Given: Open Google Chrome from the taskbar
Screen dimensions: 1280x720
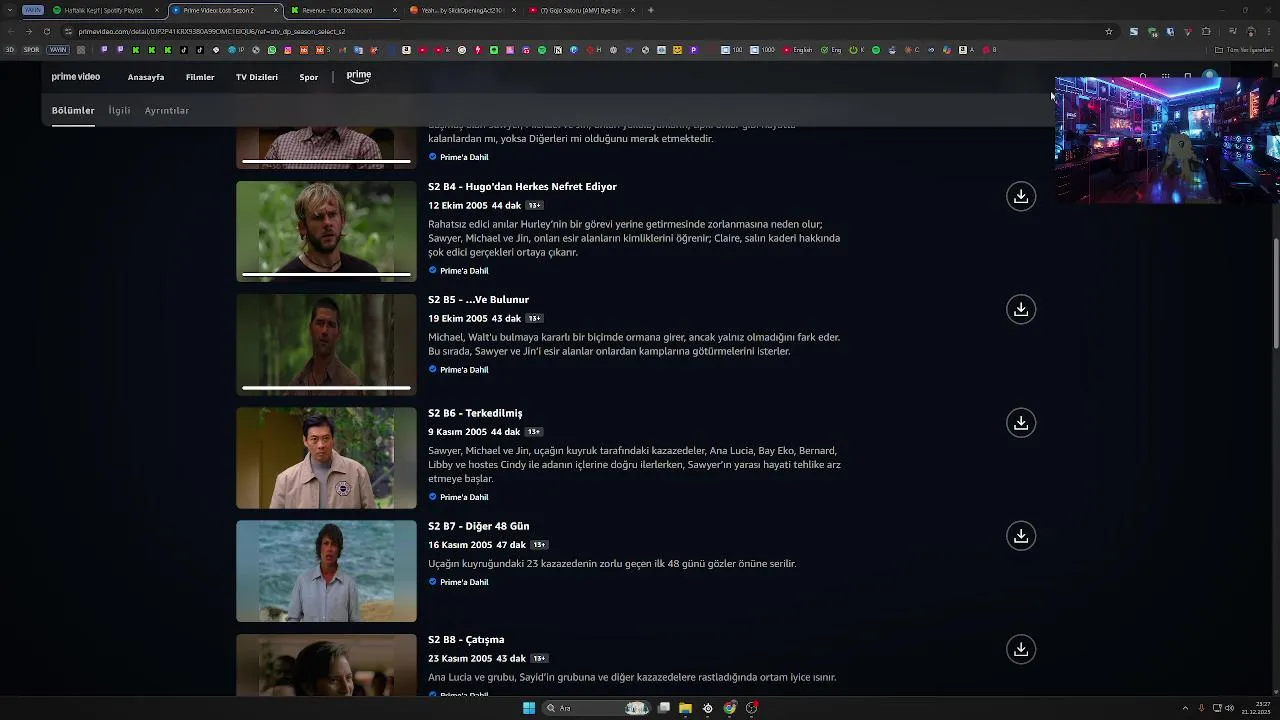Looking at the screenshot, I should tap(730, 708).
